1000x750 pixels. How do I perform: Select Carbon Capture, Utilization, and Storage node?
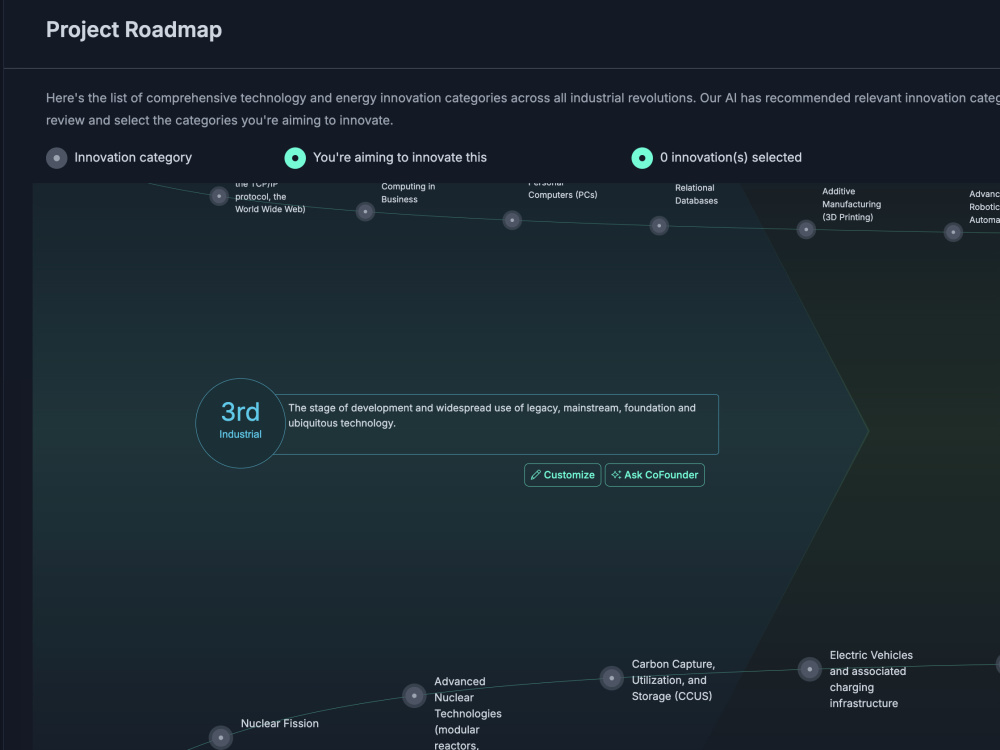(612, 678)
